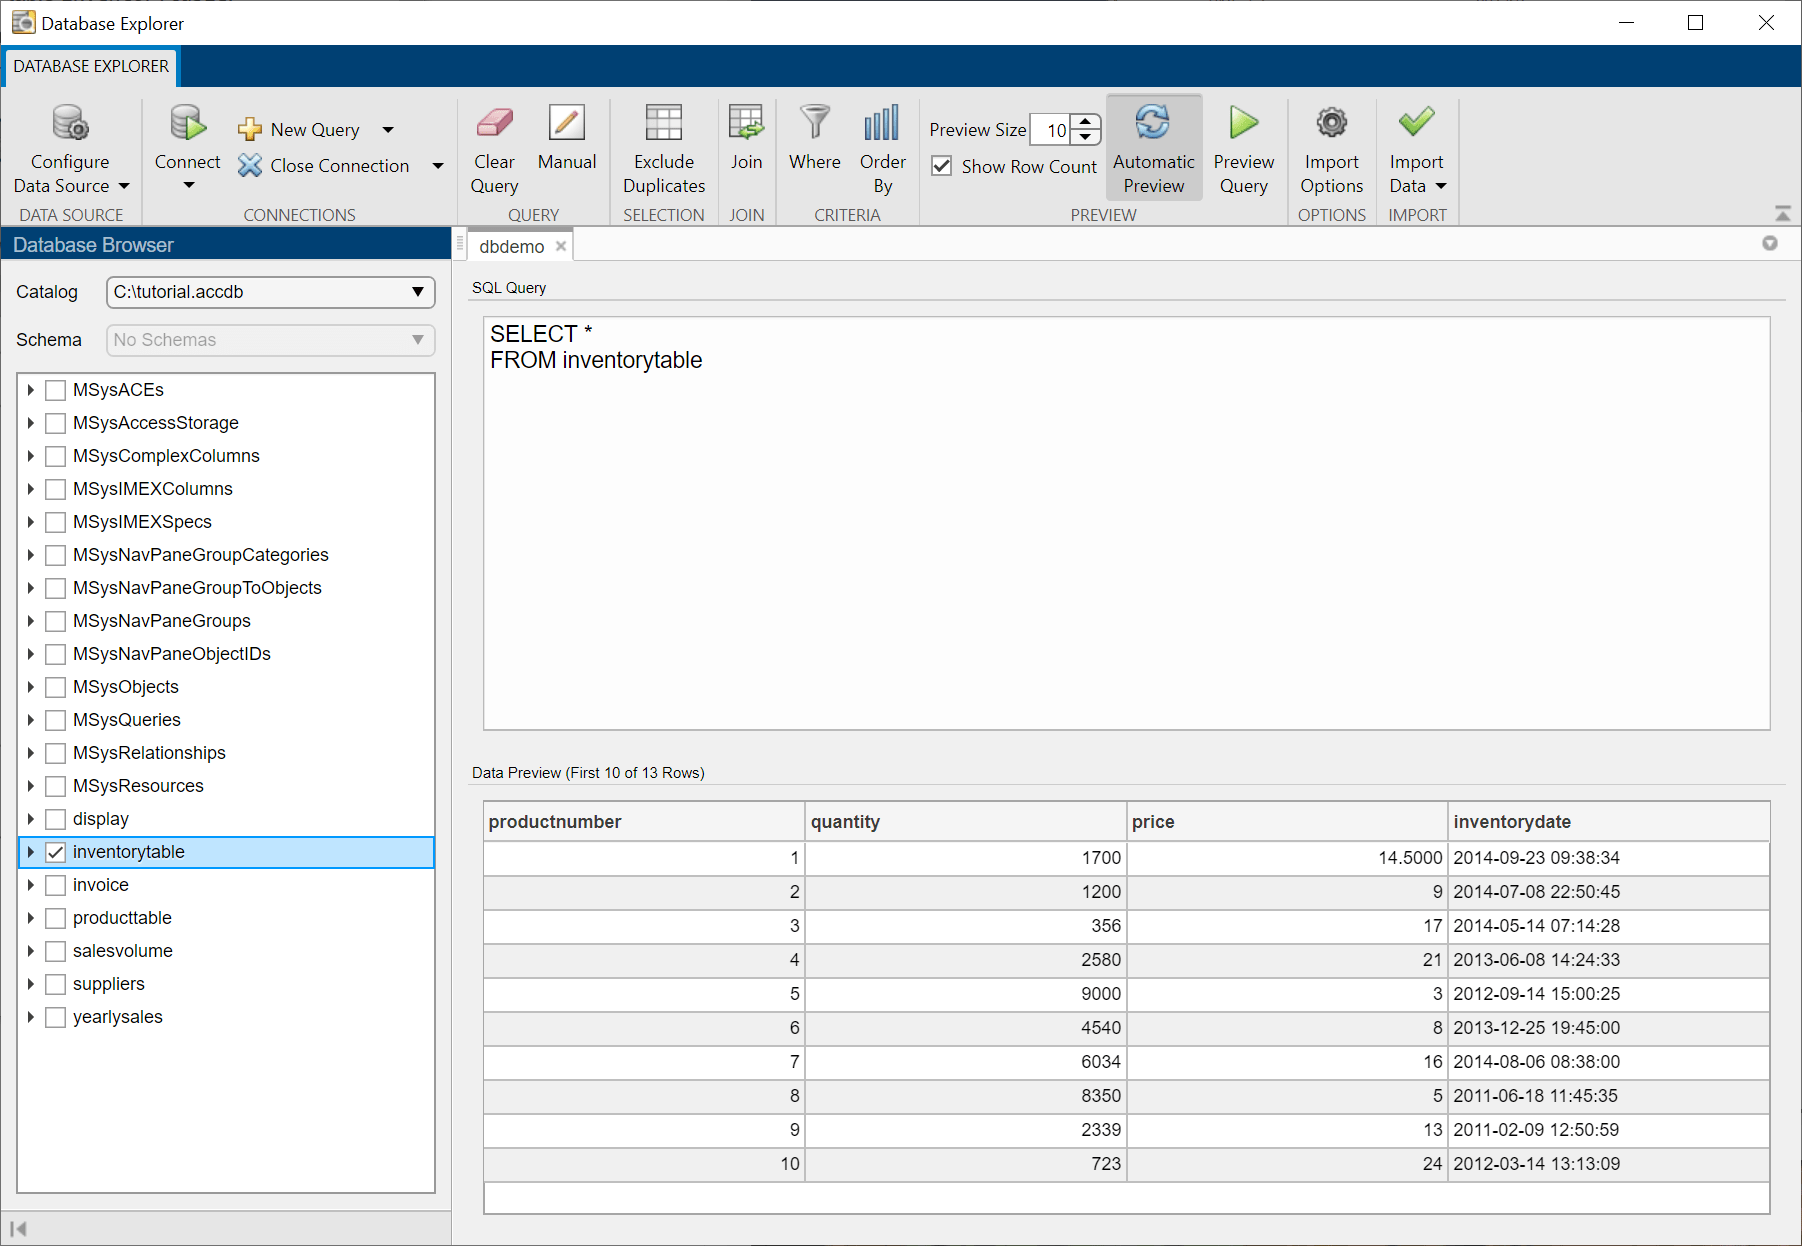
Task: Click the Exclude Duplicates icon
Action: (x=663, y=124)
